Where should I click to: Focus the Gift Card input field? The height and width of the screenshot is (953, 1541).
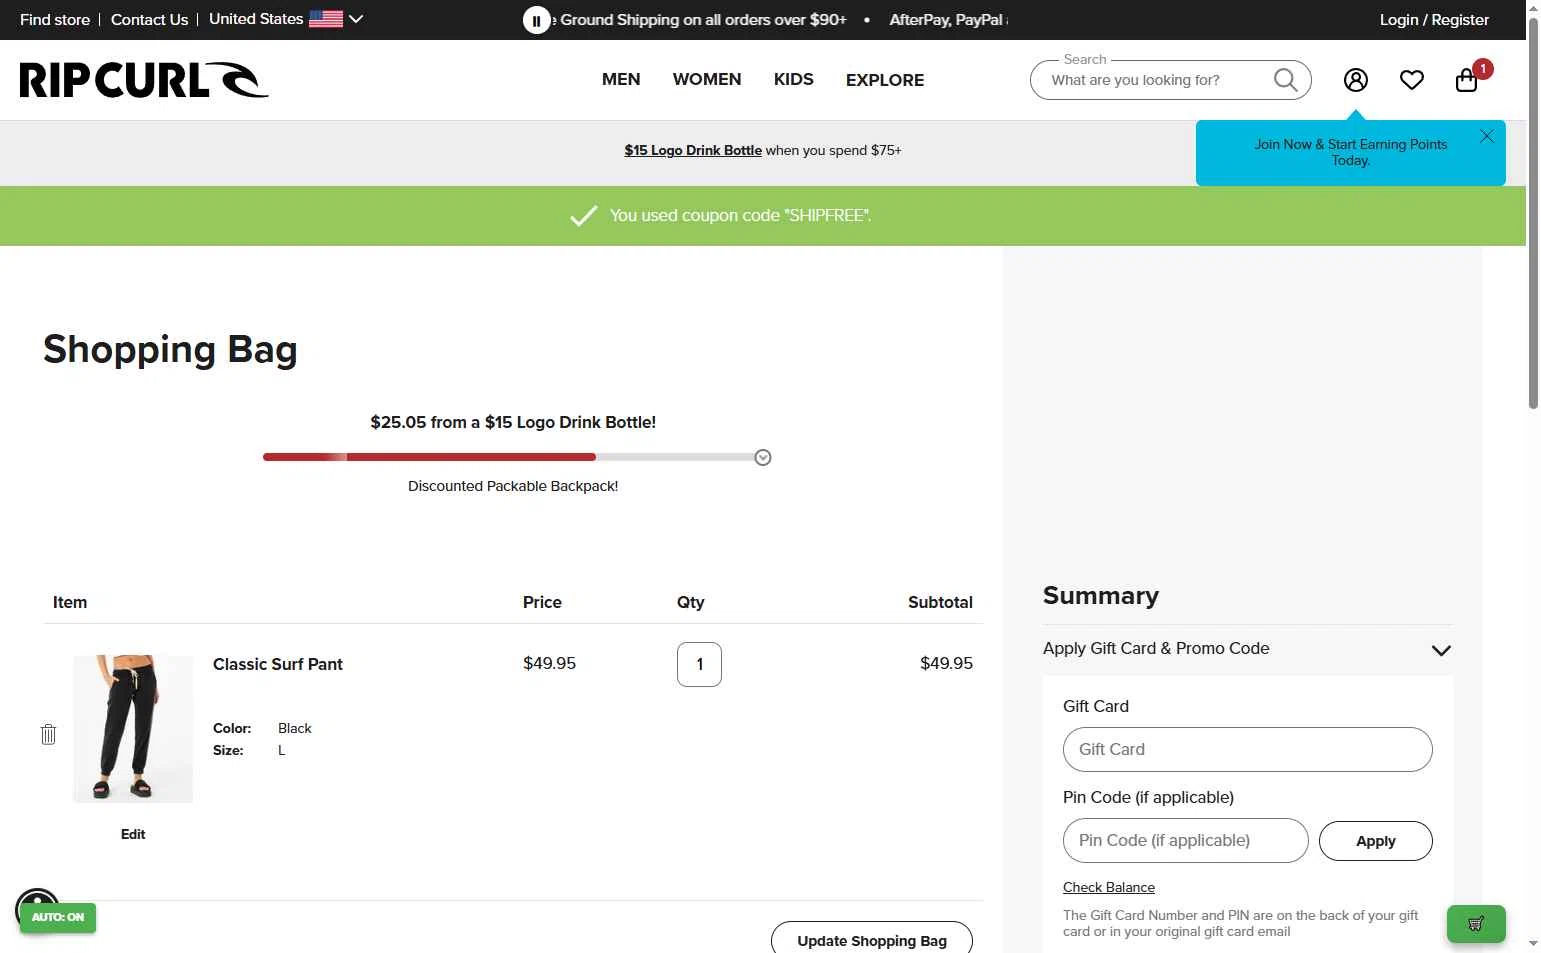[x=1248, y=749]
